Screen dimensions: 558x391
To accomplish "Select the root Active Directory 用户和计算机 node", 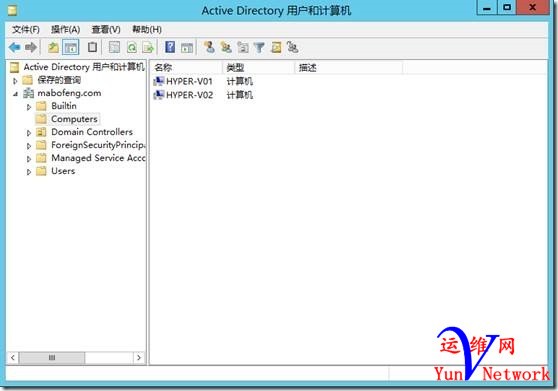I will [x=84, y=67].
